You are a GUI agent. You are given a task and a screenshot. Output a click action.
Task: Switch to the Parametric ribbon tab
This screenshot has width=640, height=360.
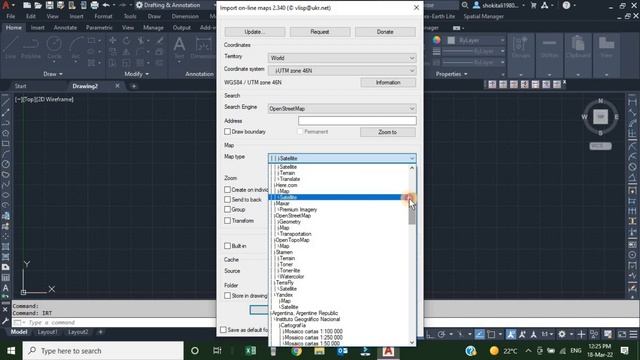99,28
